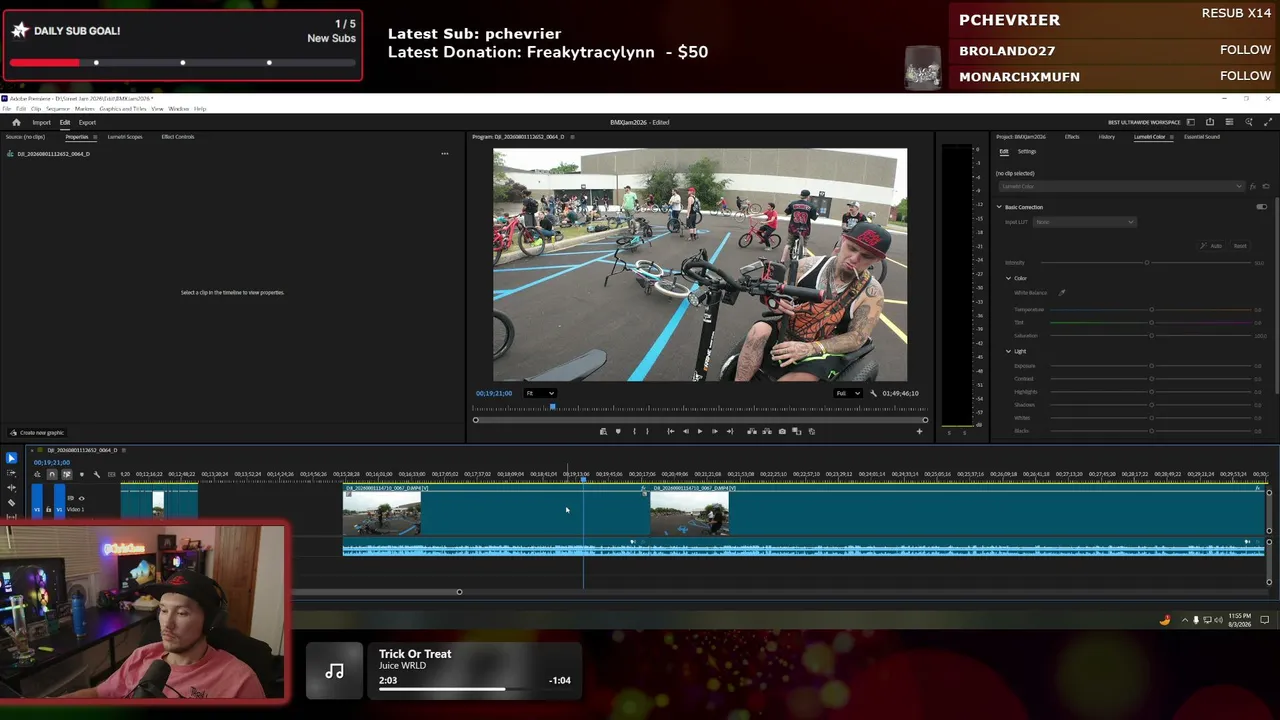This screenshot has height=720, width=1280.
Task: Click the Program Monitor playhead marker
Action: 552,407
